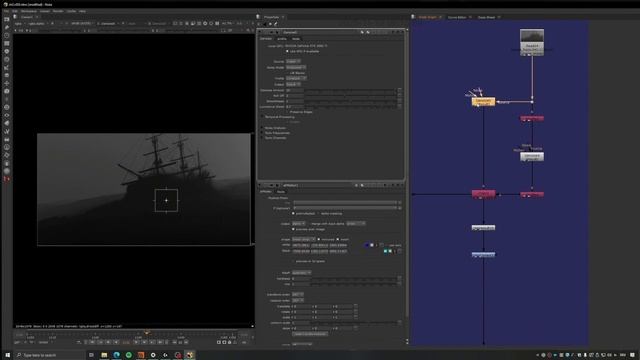Image resolution: width=640 pixels, height=360 pixels.
Task: Open the Color nodes toolbar menu
Action: pyautogui.click(x=7, y=51)
